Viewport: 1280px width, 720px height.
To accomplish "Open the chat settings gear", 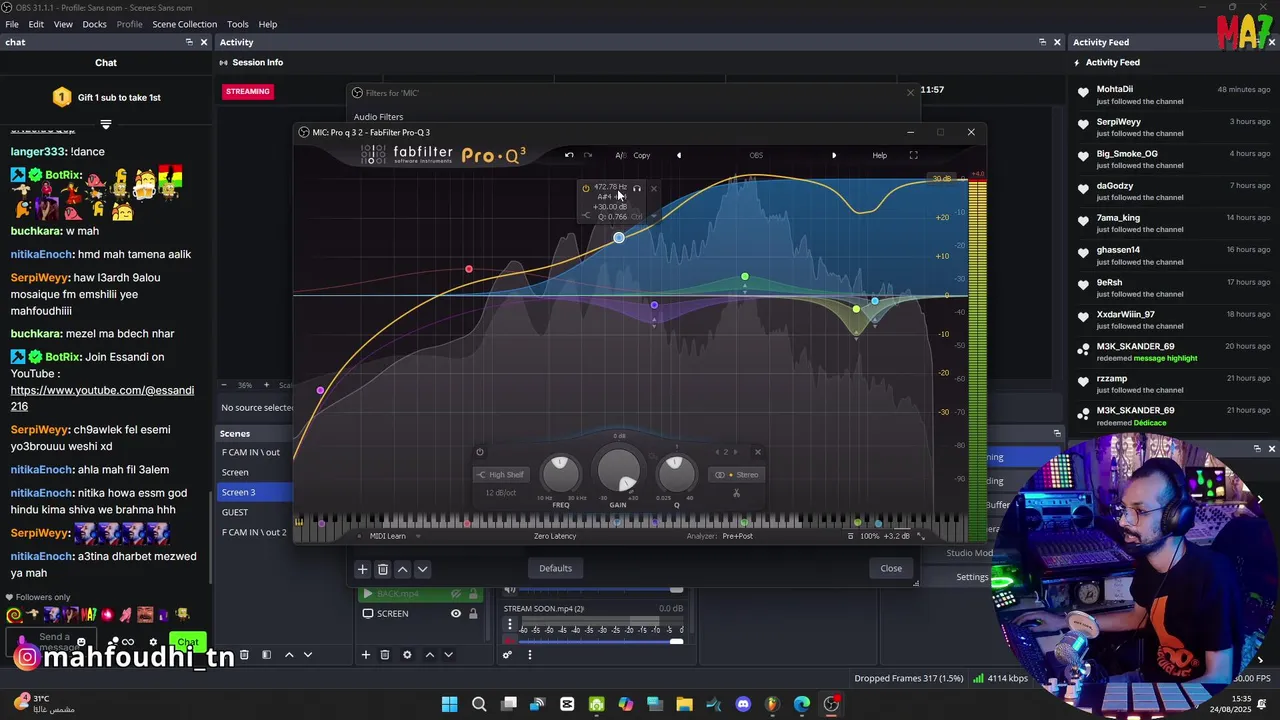I will [x=153, y=642].
